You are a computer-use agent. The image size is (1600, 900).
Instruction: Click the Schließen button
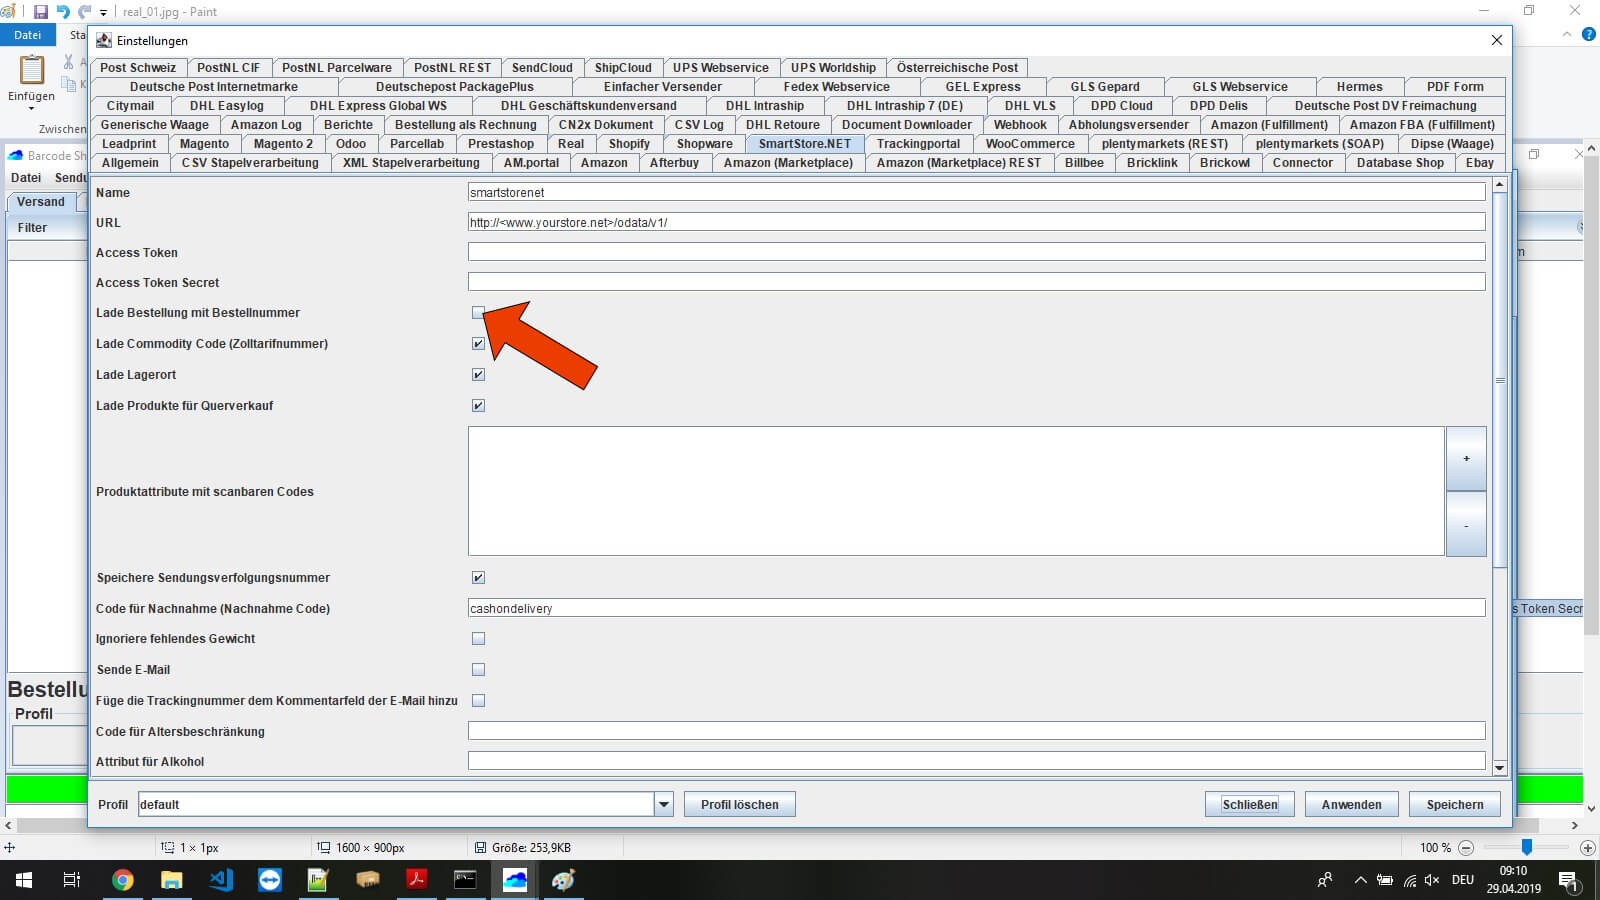[1250, 804]
